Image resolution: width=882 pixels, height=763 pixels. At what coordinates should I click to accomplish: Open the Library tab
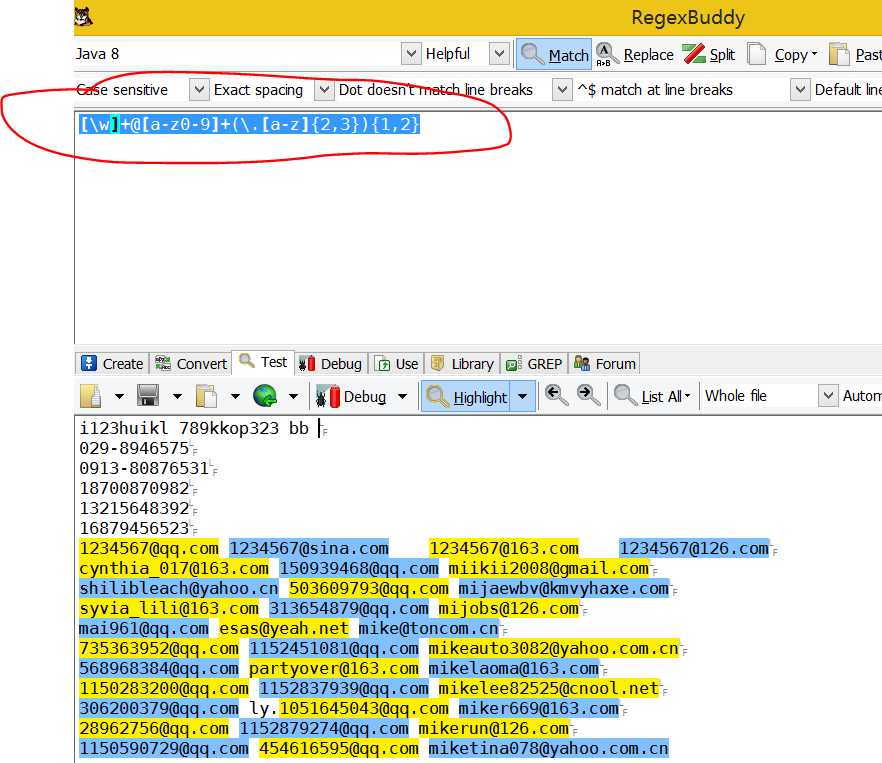[462, 363]
